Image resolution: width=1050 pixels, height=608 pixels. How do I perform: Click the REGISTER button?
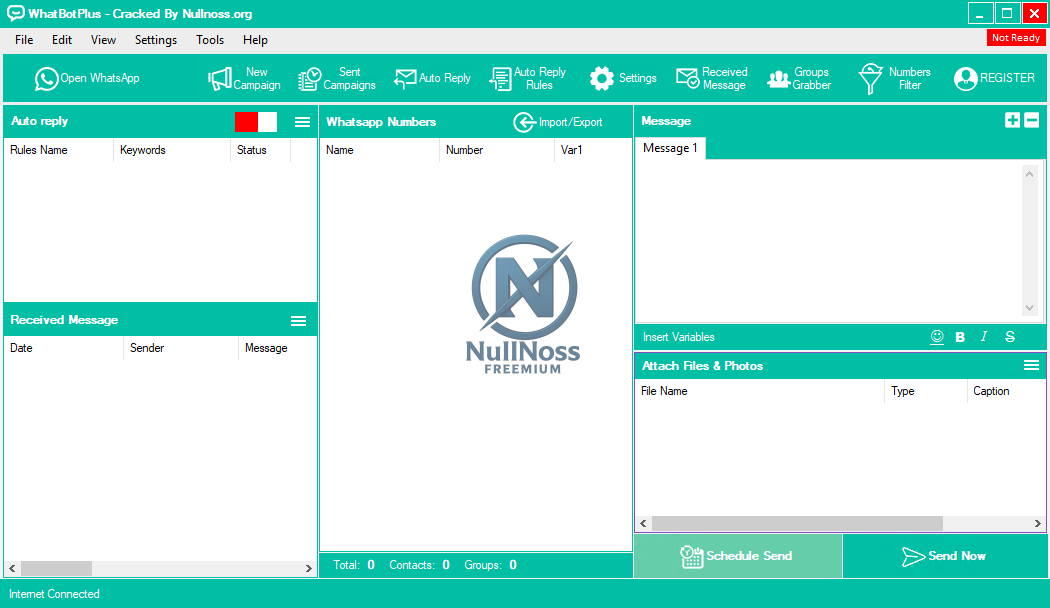pos(994,78)
